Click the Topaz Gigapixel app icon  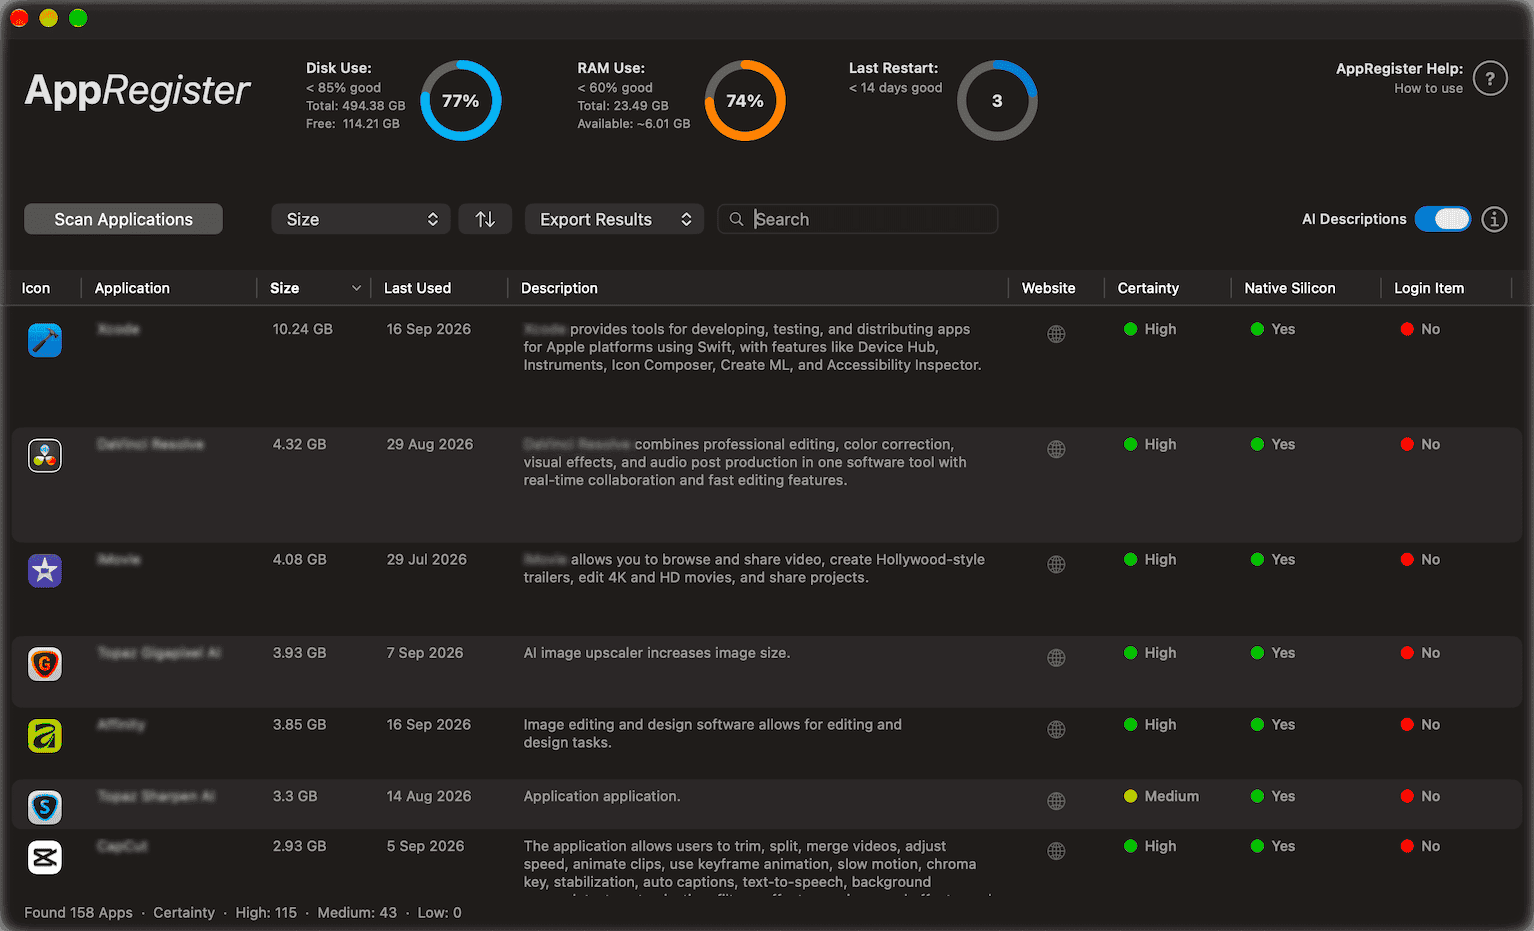coord(45,664)
